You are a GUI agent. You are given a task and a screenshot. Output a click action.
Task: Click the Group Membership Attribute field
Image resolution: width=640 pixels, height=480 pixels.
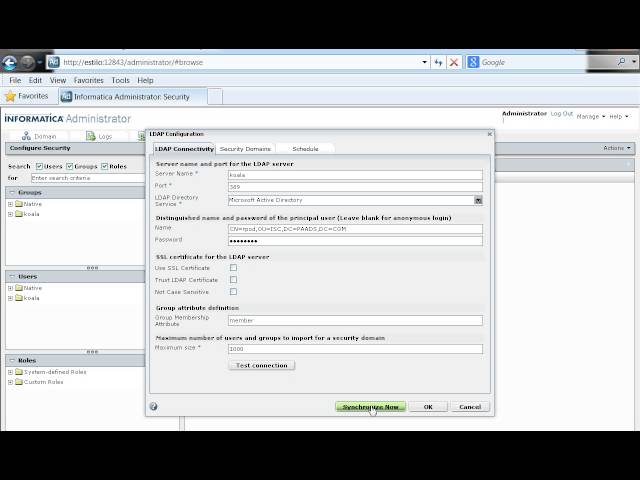(x=355, y=320)
